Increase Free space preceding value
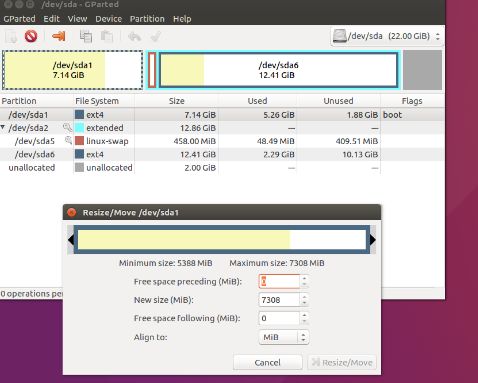 click(304, 278)
